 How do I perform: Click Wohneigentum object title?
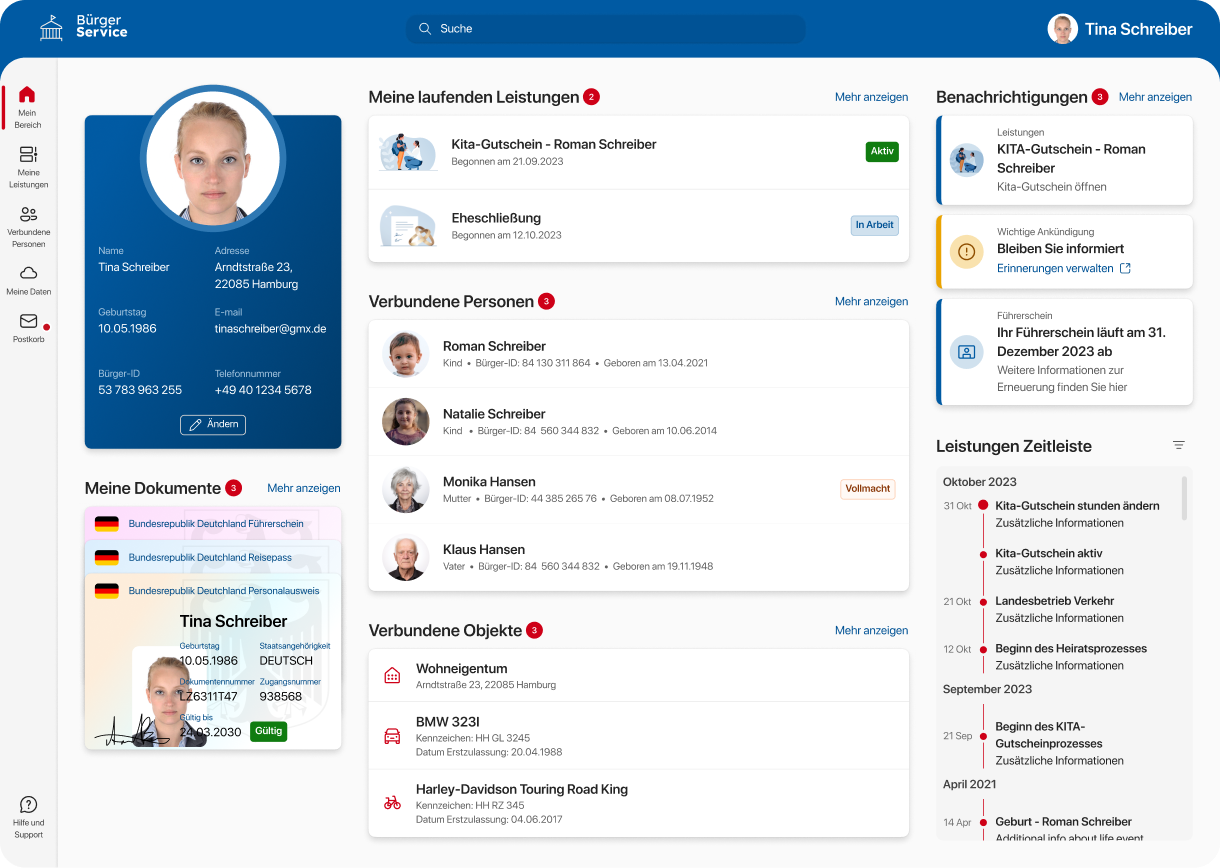click(x=462, y=668)
